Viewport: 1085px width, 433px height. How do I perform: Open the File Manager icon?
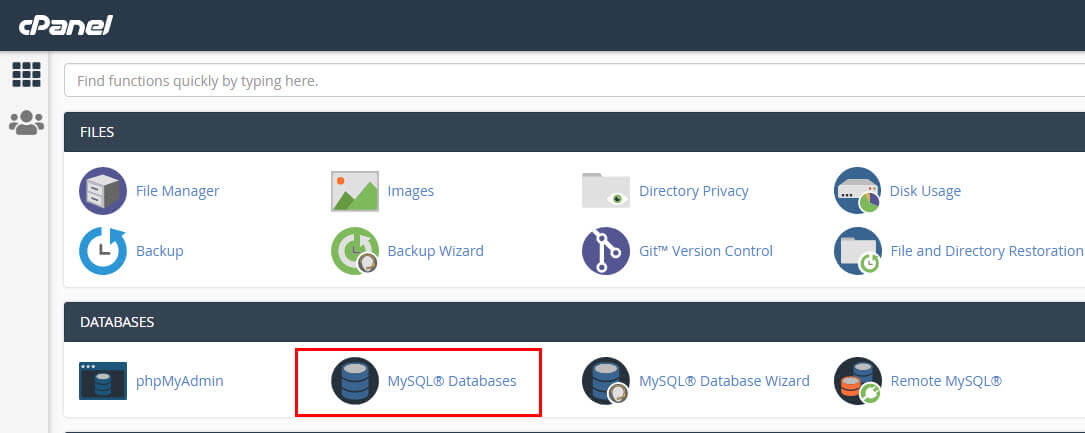click(x=102, y=191)
